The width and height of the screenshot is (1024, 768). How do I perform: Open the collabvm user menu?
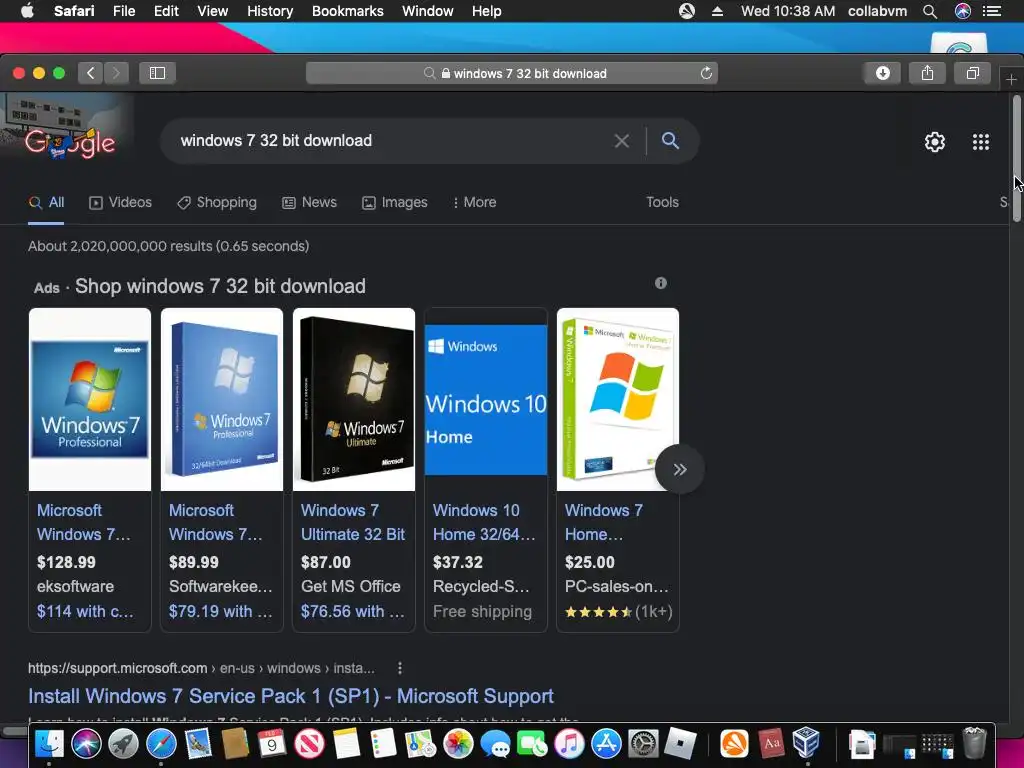(877, 11)
